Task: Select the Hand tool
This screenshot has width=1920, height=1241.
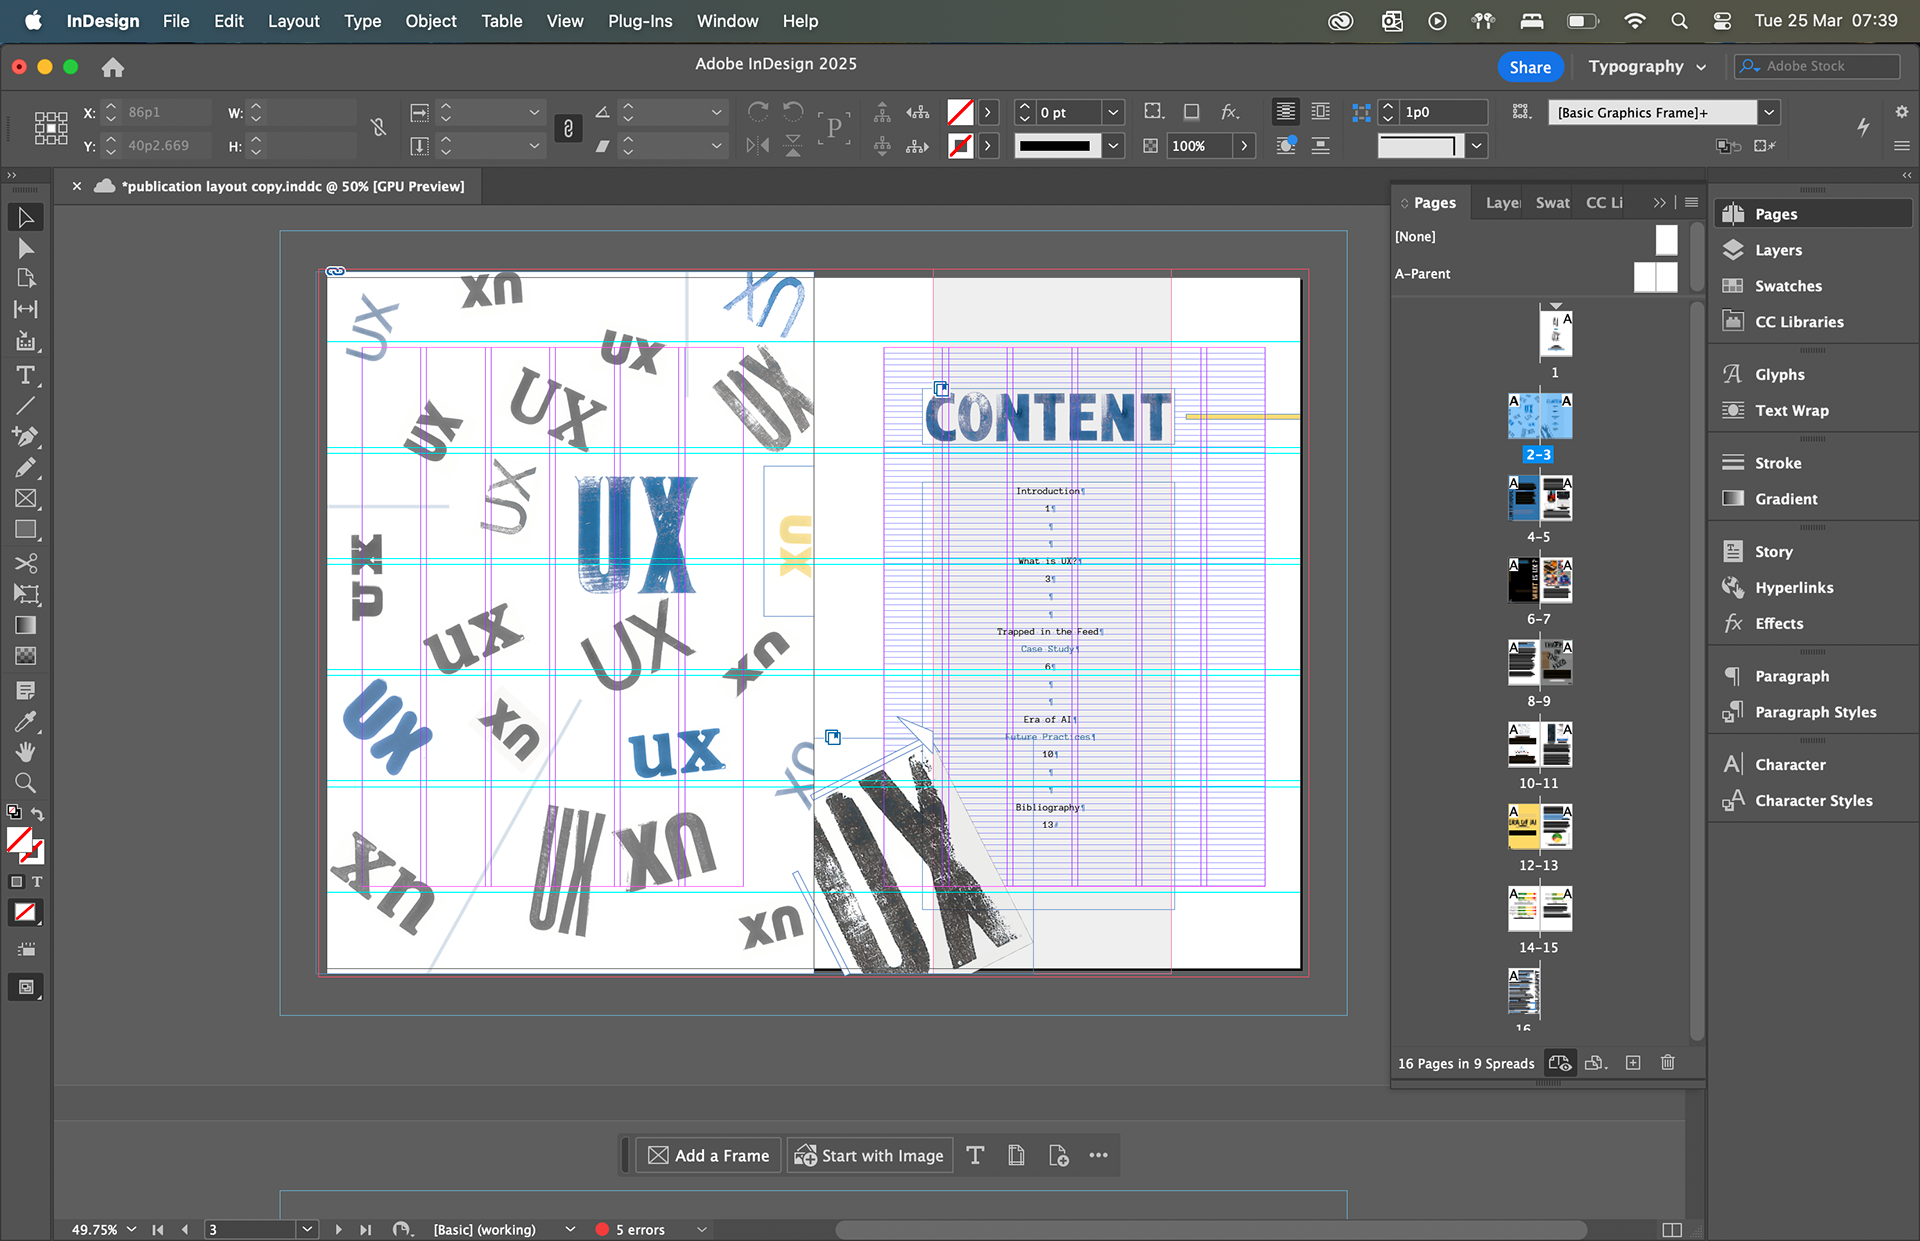Action: coord(26,752)
